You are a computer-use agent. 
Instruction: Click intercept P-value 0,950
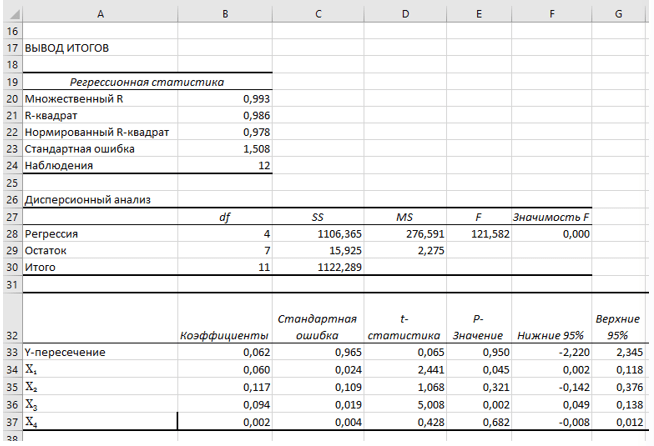tap(479, 352)
